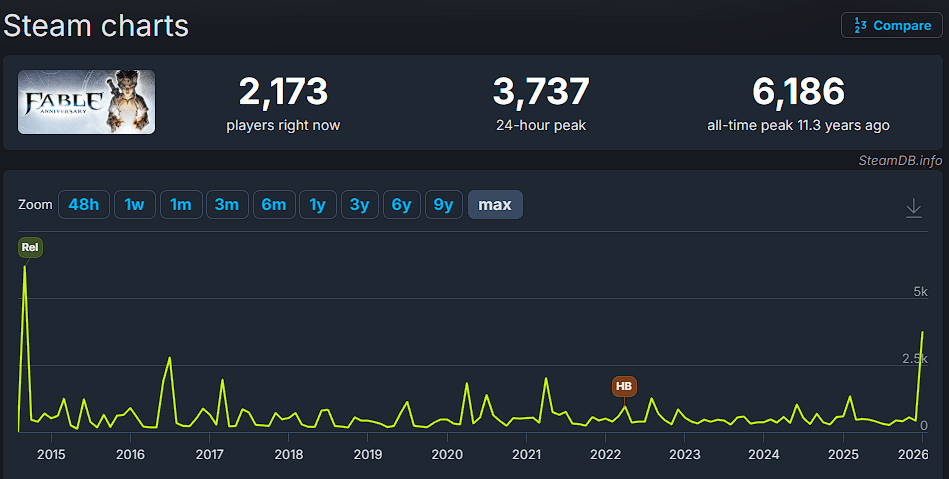Zoom the chart to 9y

pos(443,205)
